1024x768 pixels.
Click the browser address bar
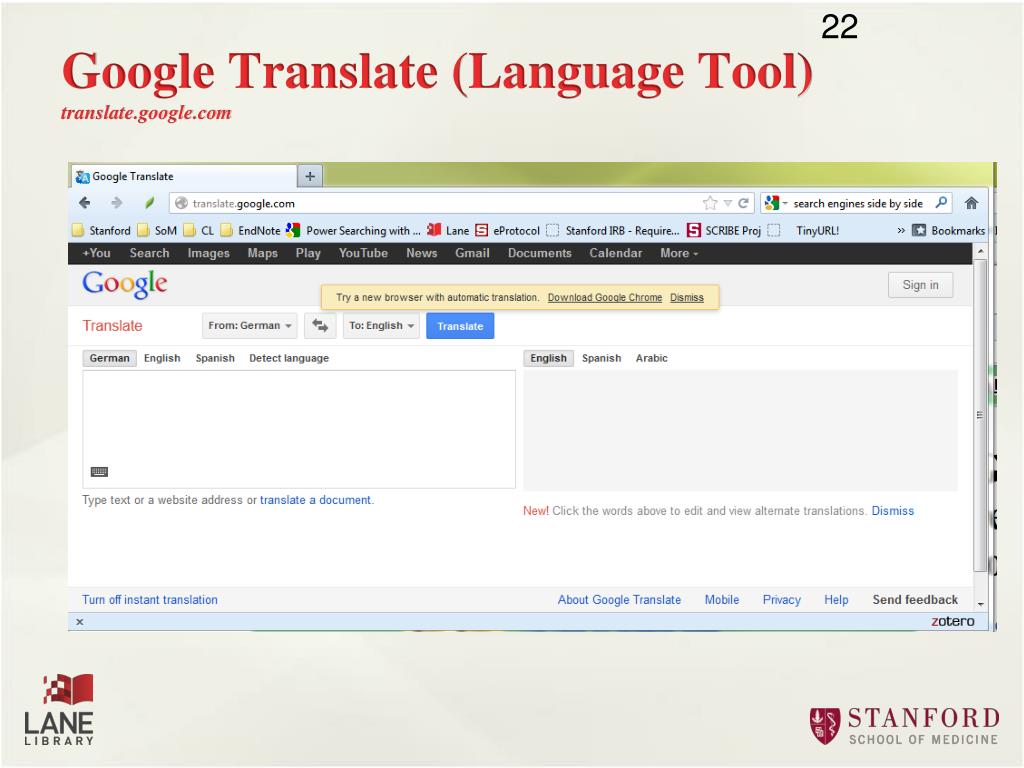pos(461,203)
